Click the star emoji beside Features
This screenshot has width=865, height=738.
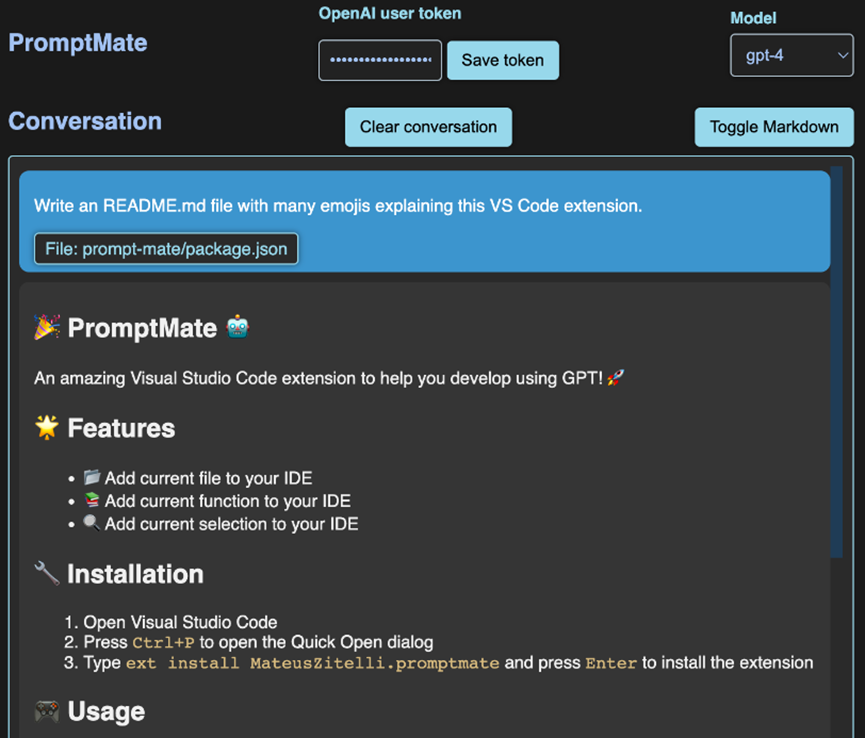pos(47,427)
